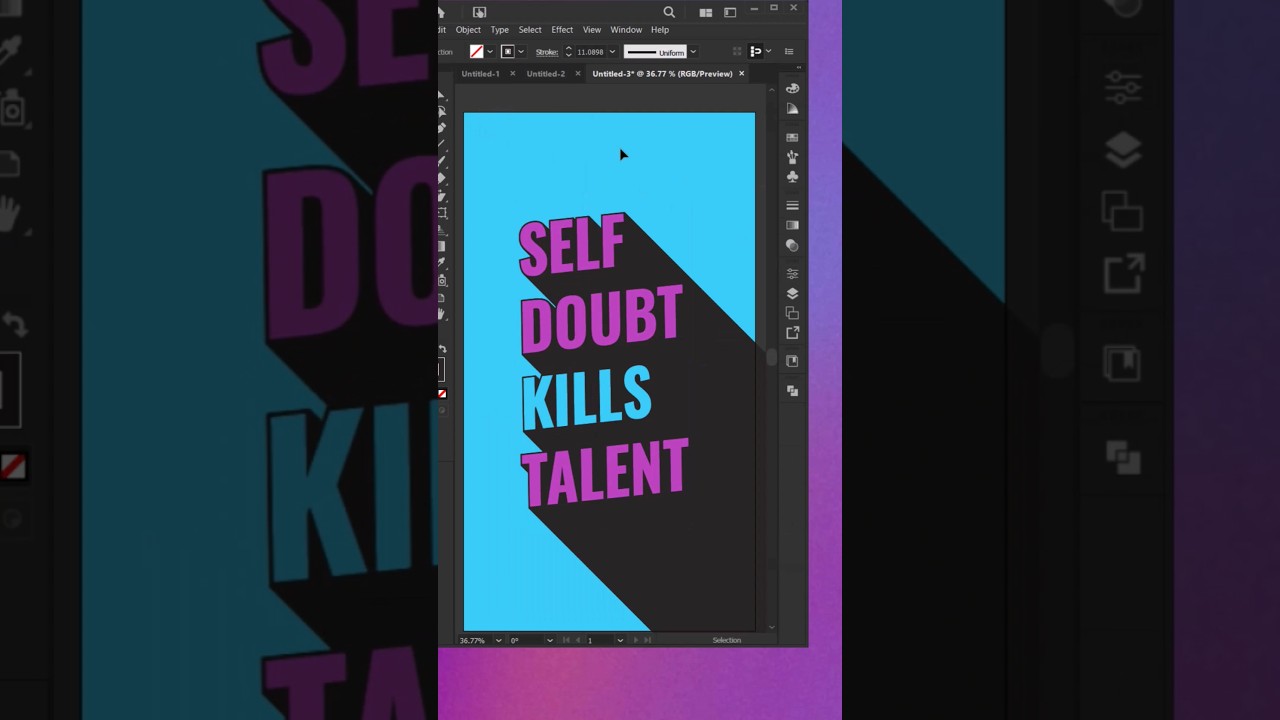Open the Stroke panel lines icon

click(793, 205)
